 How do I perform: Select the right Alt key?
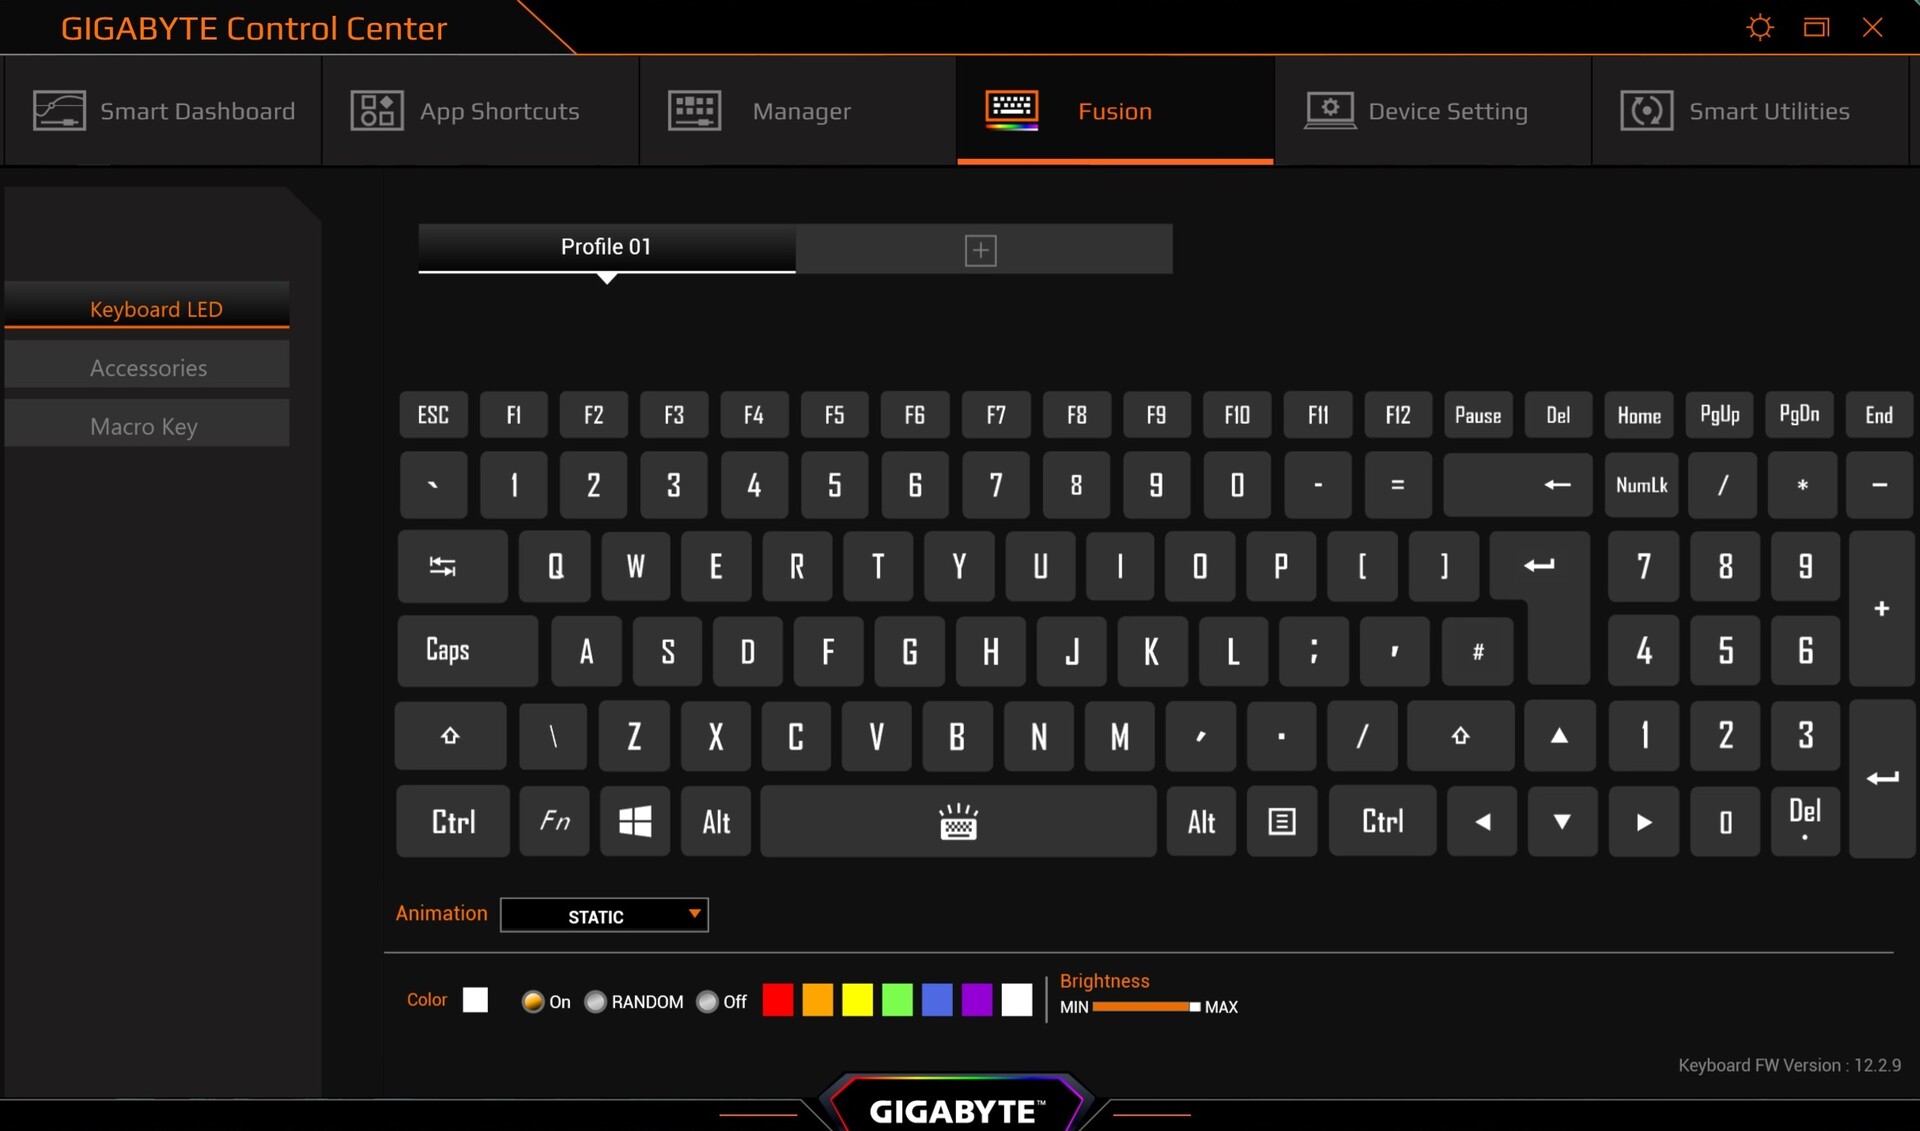pyautogui.click(x=1201, y=822)
